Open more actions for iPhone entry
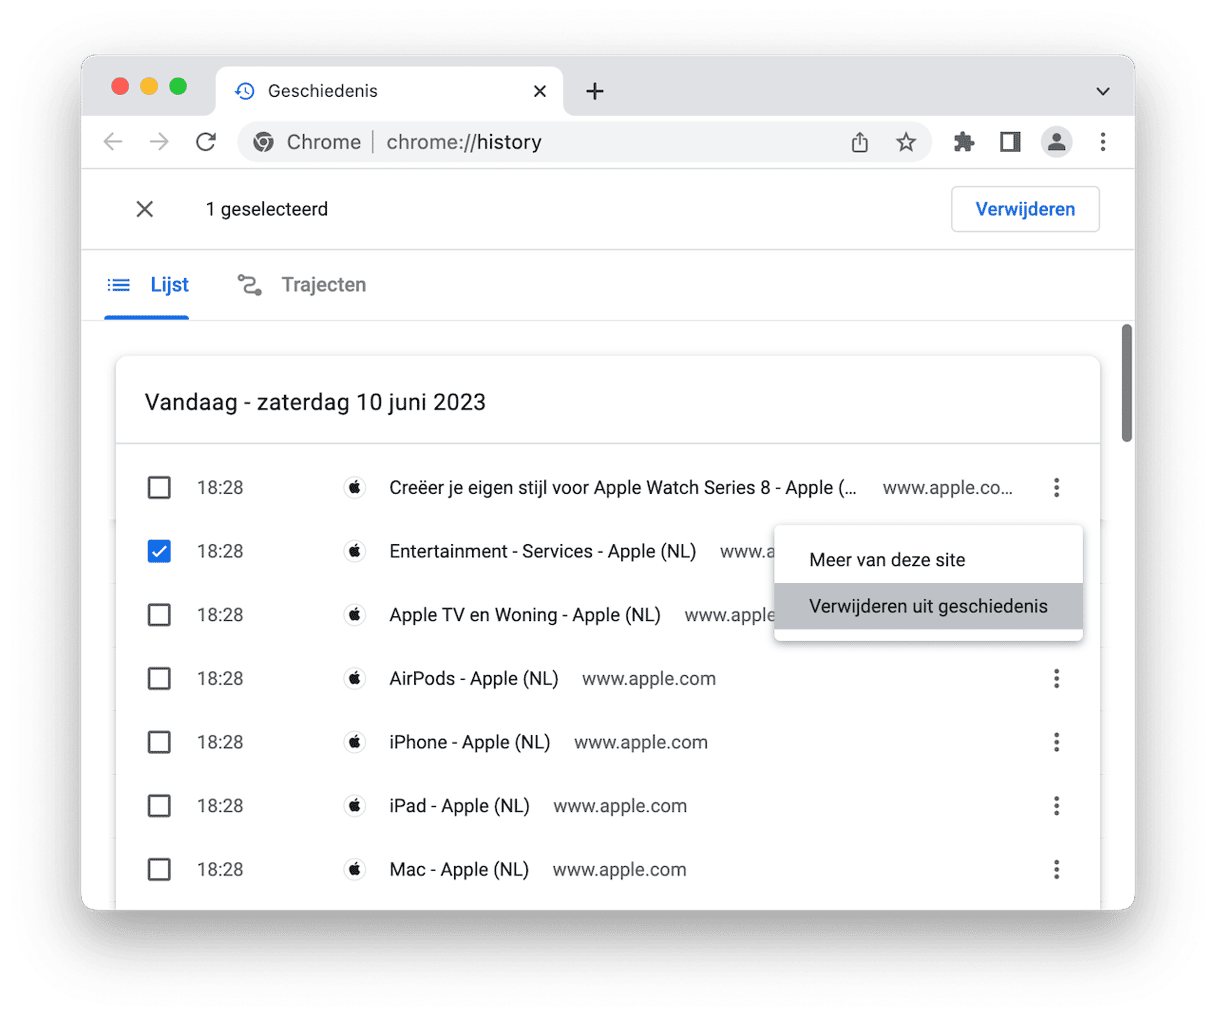This screenshot has width=1216, height=1017. click(x=1056, y=742)
